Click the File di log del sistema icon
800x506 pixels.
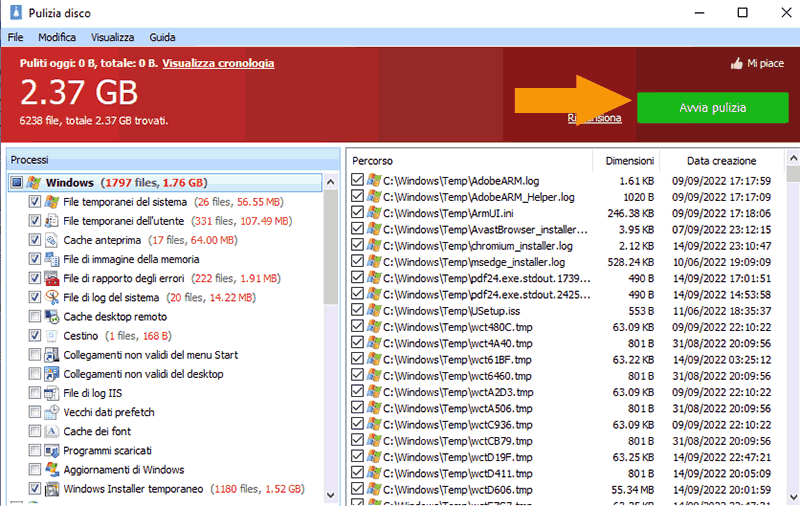[52, 297]
